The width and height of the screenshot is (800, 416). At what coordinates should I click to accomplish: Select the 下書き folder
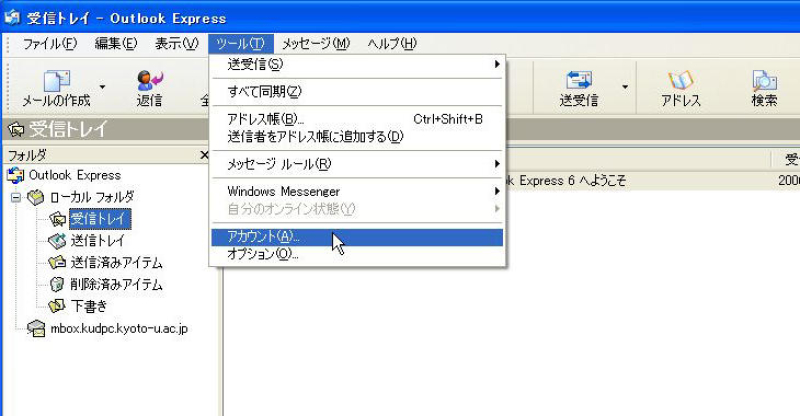[89, 306]
